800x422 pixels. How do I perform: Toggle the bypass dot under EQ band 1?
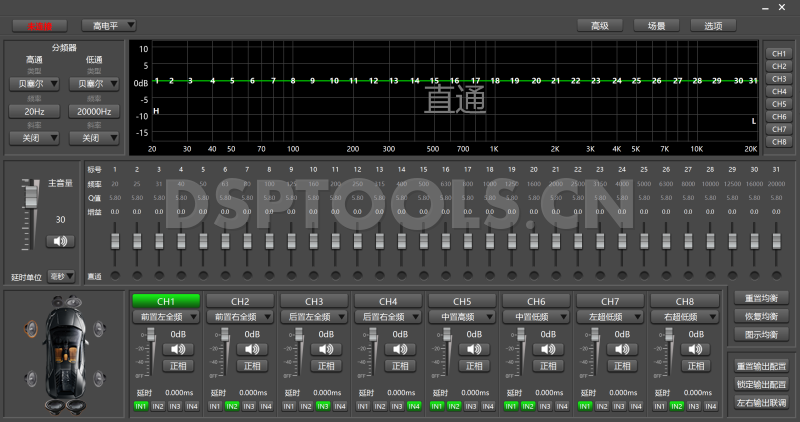coord(115,275)
